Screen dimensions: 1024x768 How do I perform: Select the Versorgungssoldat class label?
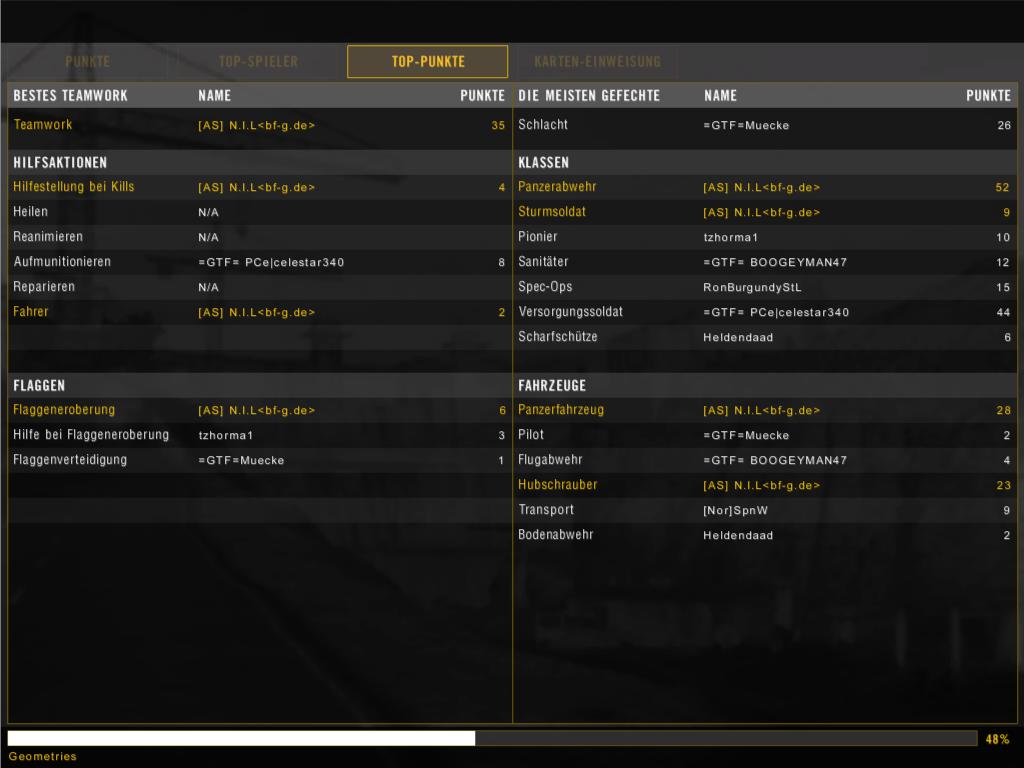[570, 312]
